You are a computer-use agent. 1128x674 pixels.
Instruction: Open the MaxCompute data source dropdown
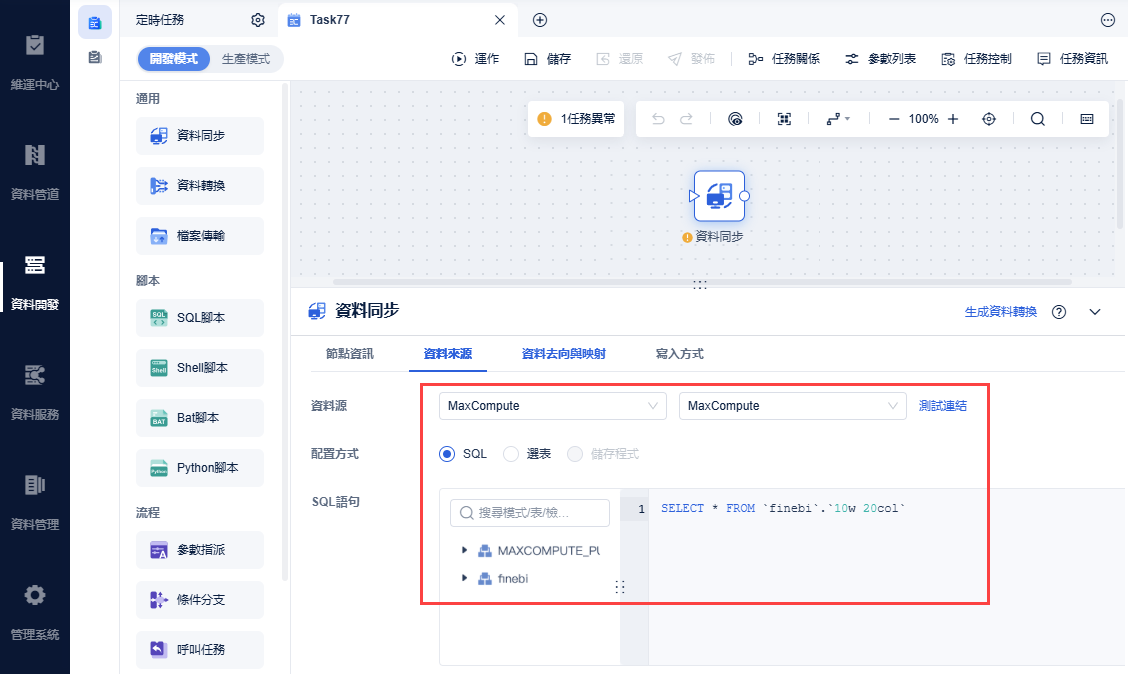pyautogui.click(x=552, y=406)
